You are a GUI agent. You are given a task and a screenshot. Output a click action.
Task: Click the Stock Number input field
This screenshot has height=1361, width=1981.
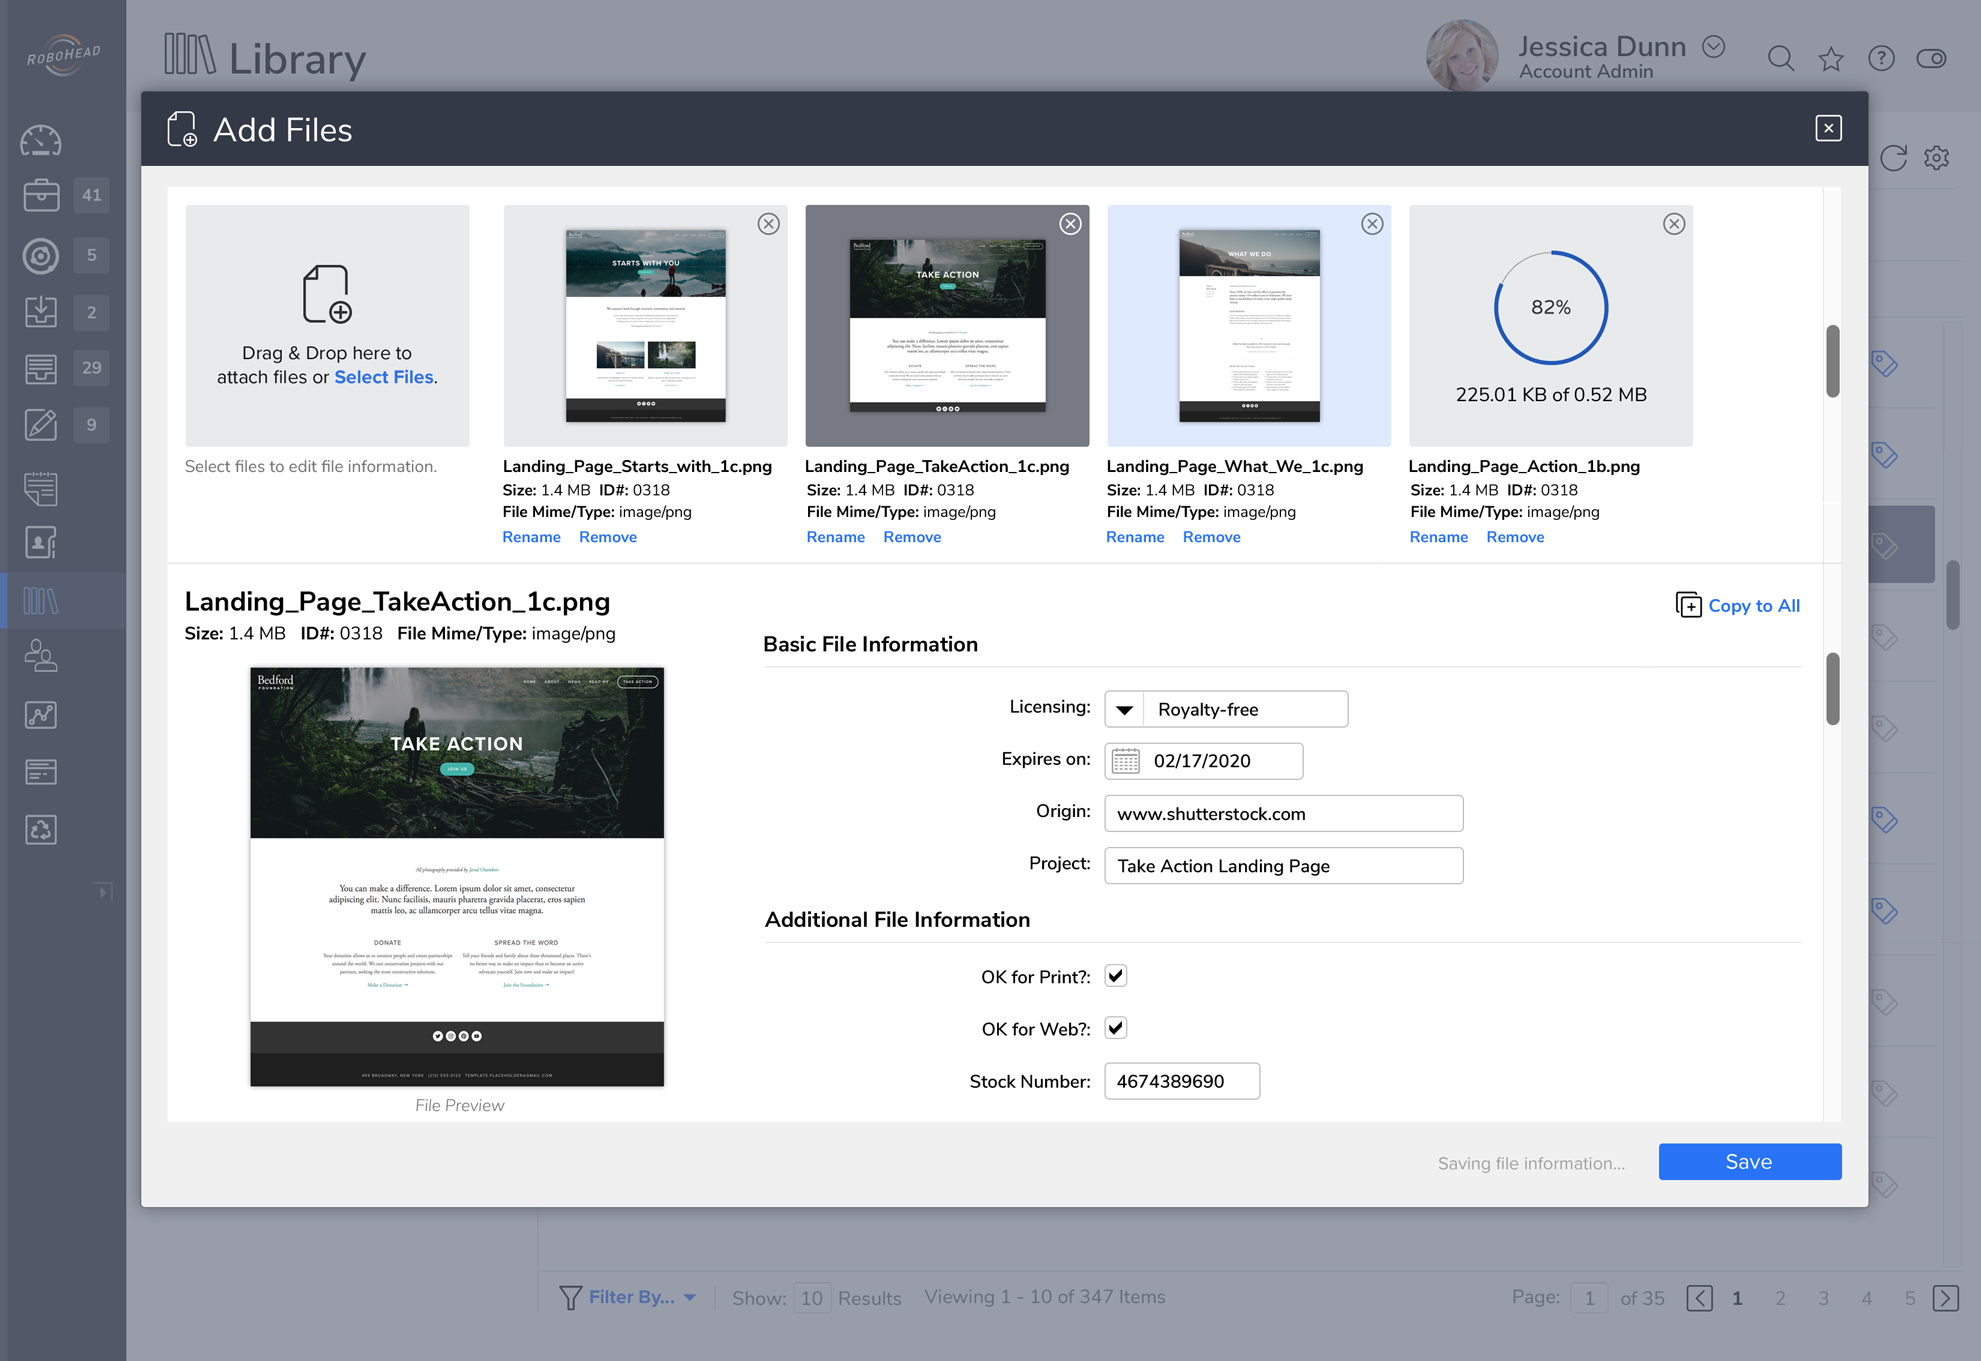(1181, 1081)
